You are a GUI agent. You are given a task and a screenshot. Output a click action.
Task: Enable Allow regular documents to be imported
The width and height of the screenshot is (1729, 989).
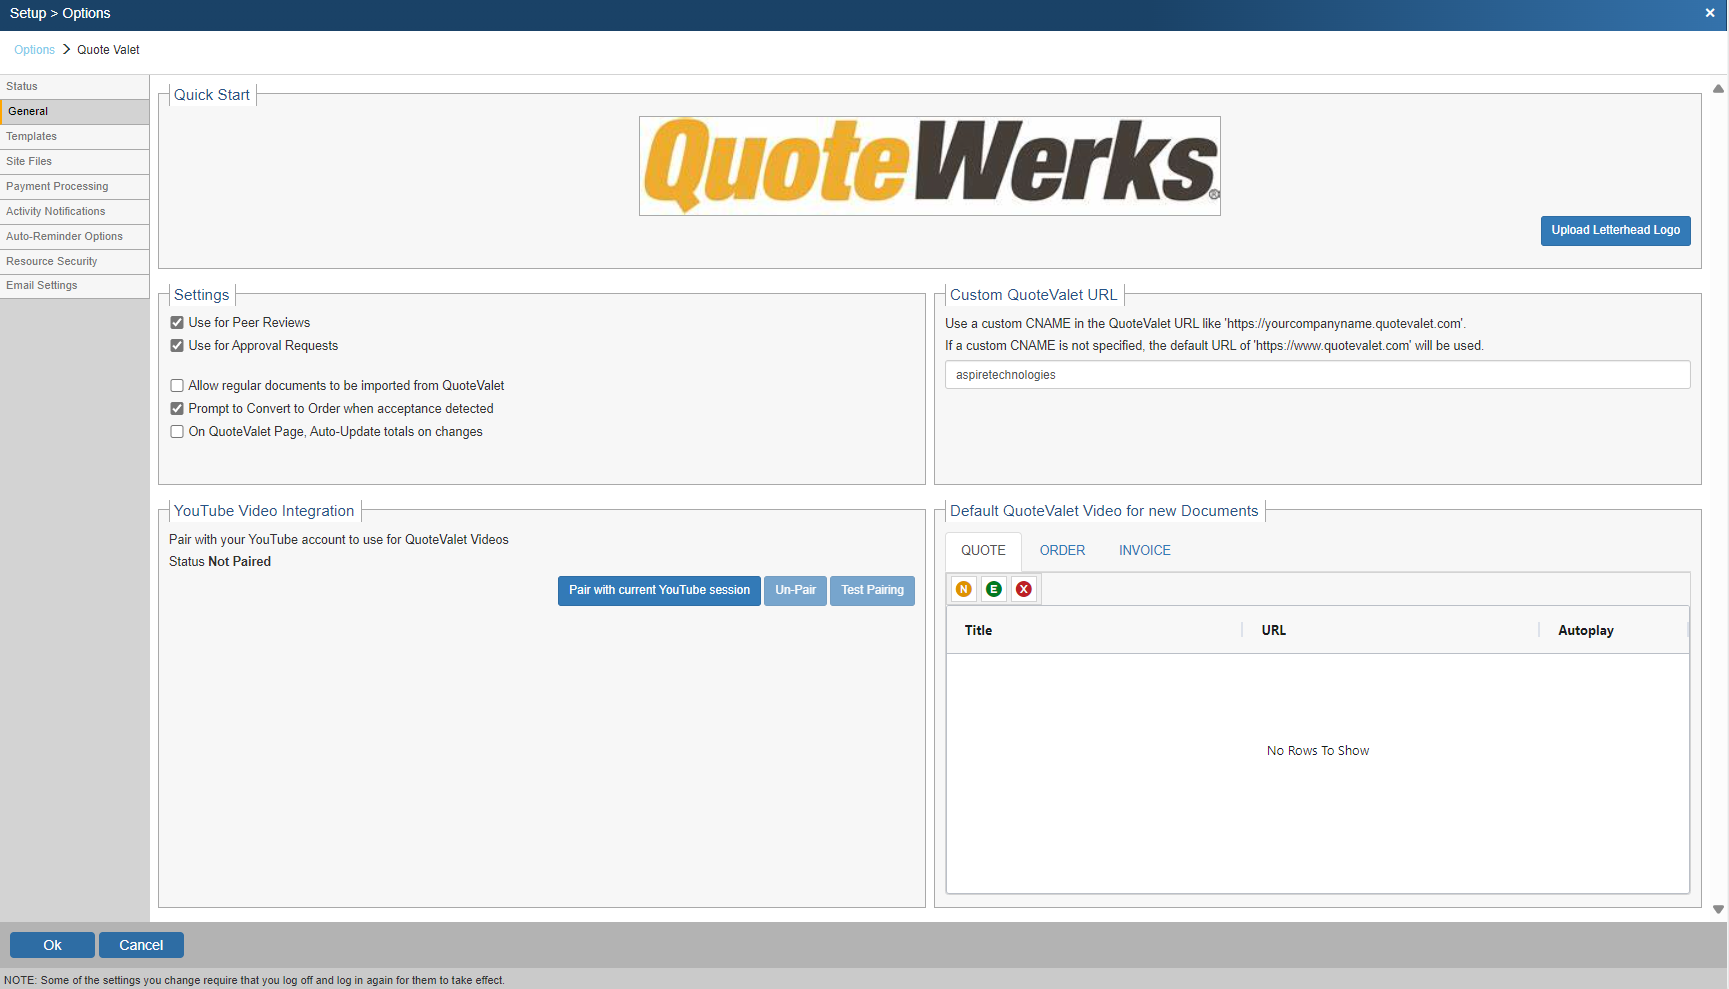(x=177, y=386)
